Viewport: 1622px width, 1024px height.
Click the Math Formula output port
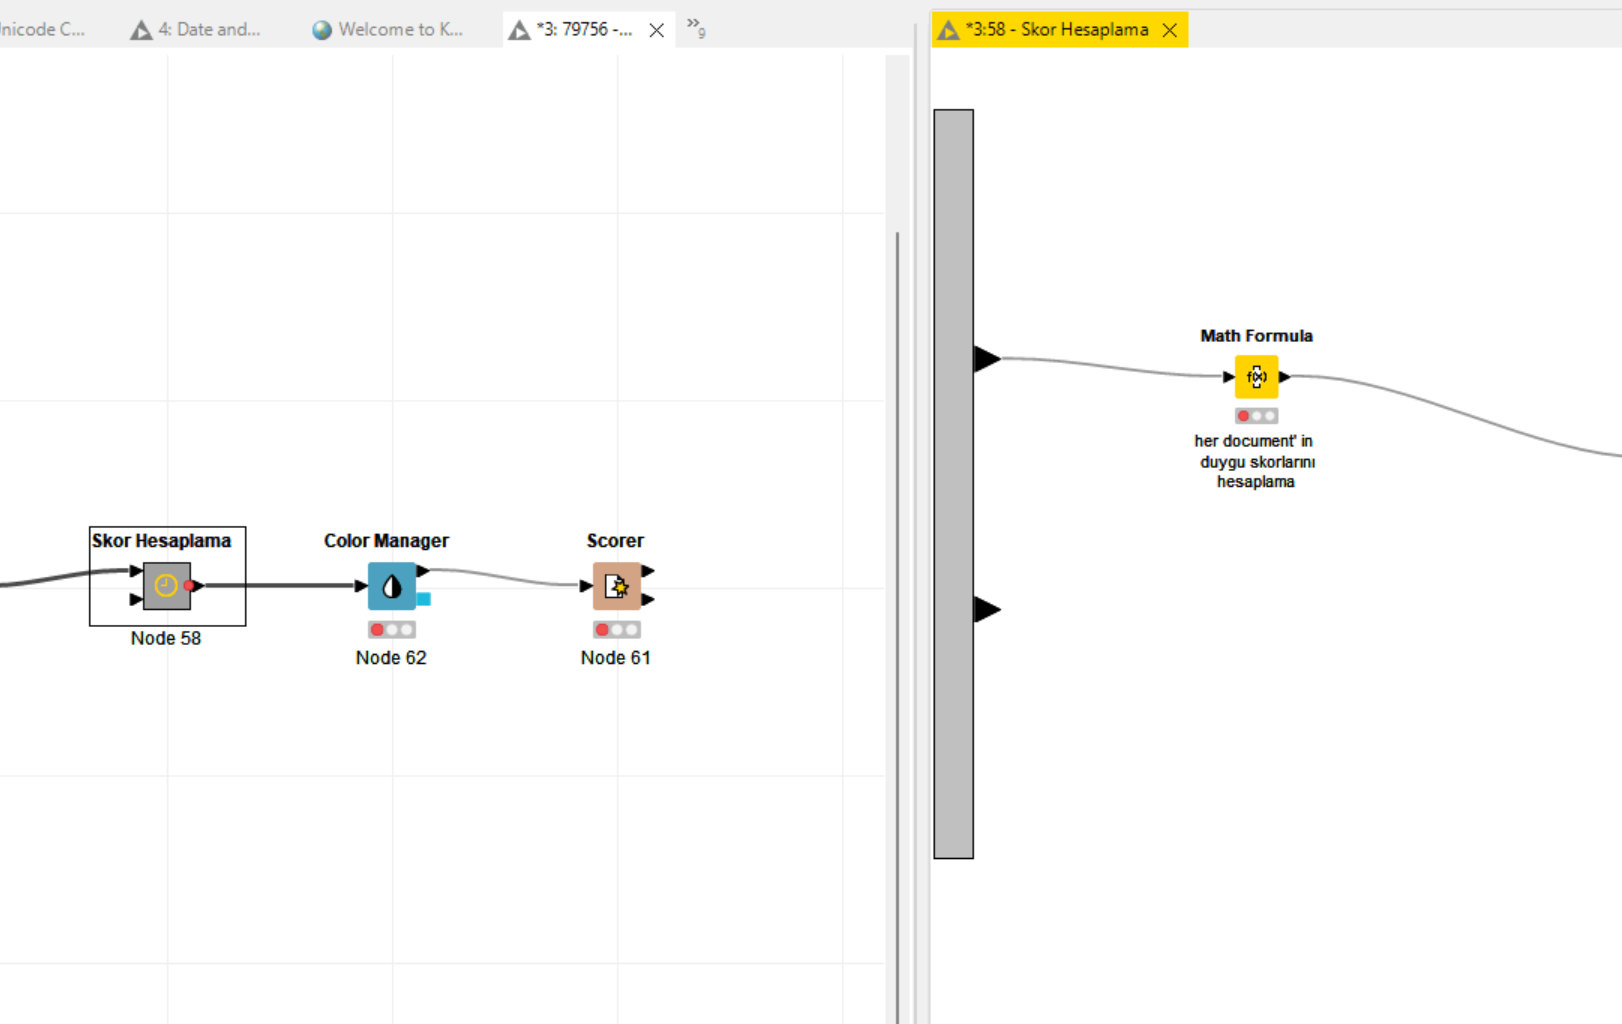pyautogui.click(x=1285, y=377)
